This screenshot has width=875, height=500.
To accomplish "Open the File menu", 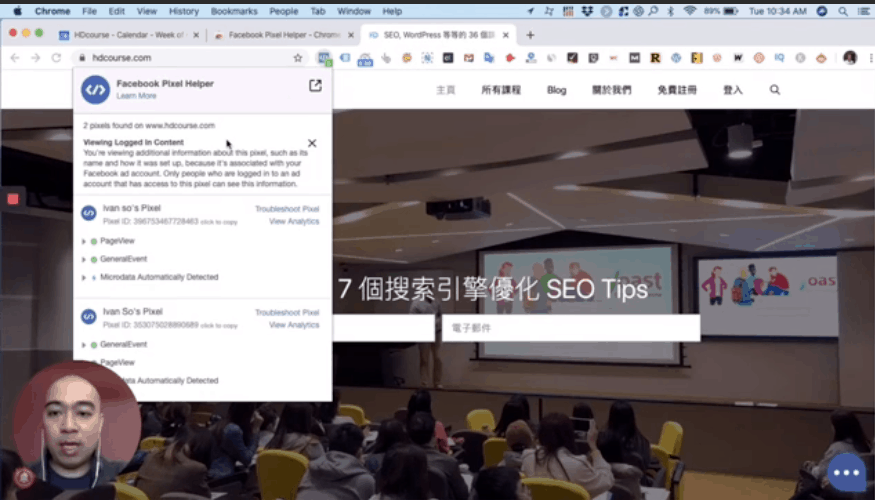I will pyautogui.click(x=89, y=11).
